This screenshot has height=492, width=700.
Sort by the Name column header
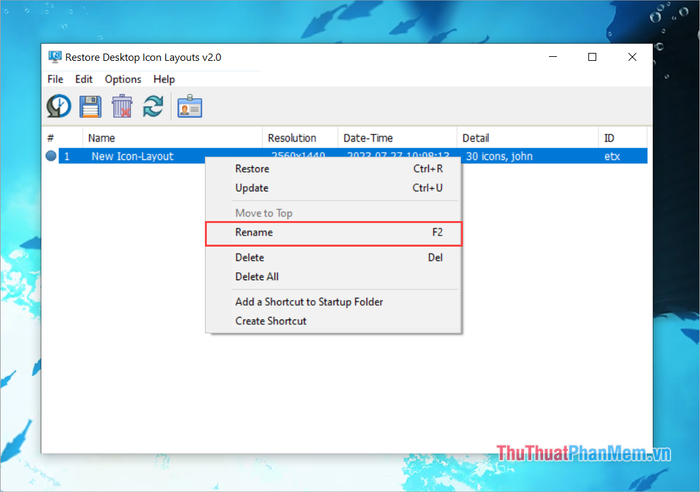[172, 138]
